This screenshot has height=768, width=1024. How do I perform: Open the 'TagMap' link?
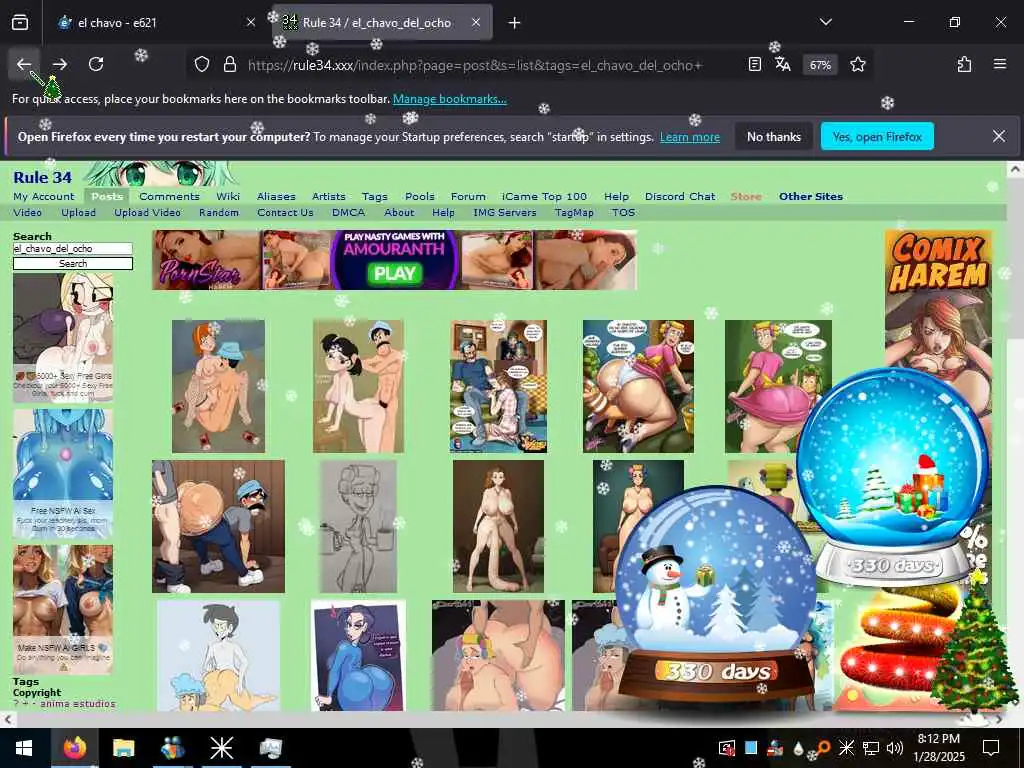pyautogui.click(x=574, y=213)
